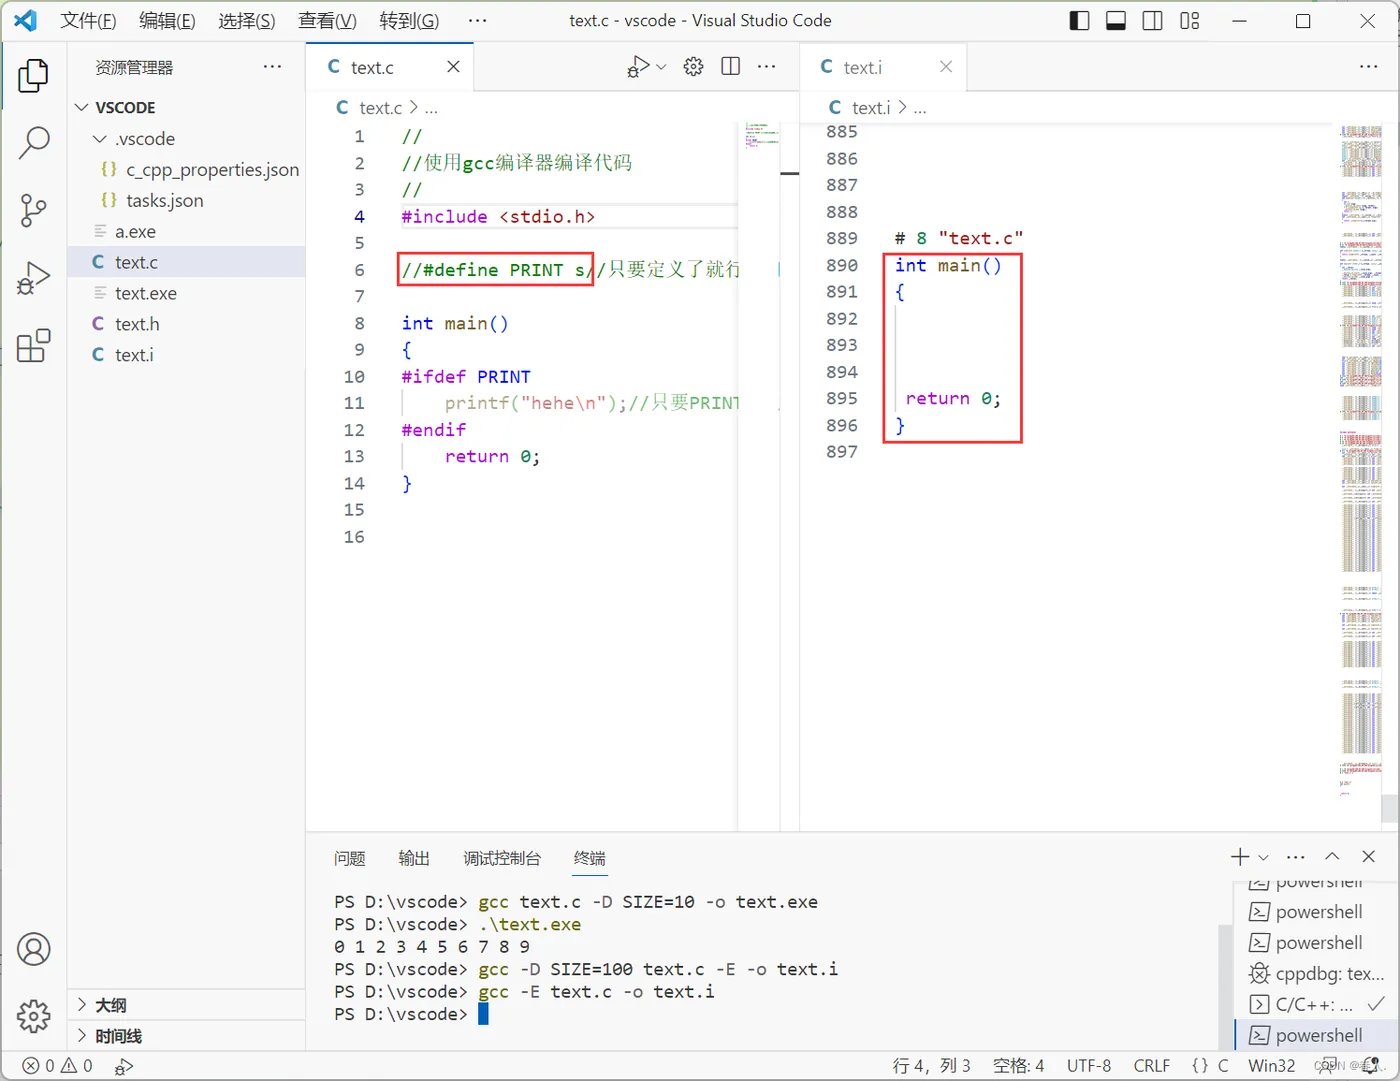Open the 查看(V) menu
The image size is (1400, 1081).
pyautogui.click(x=327, y=21)
